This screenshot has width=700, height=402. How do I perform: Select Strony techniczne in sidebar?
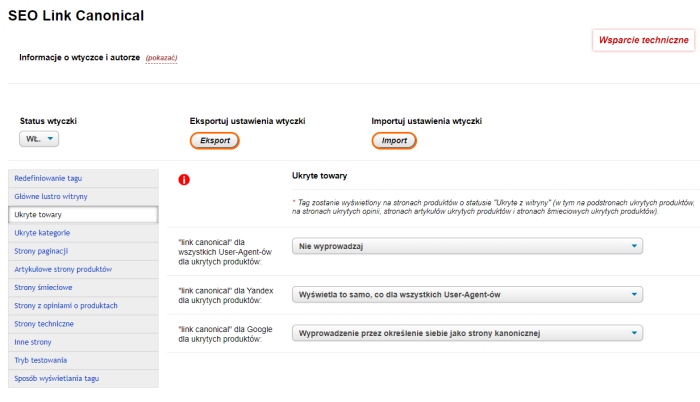[44, 324]
